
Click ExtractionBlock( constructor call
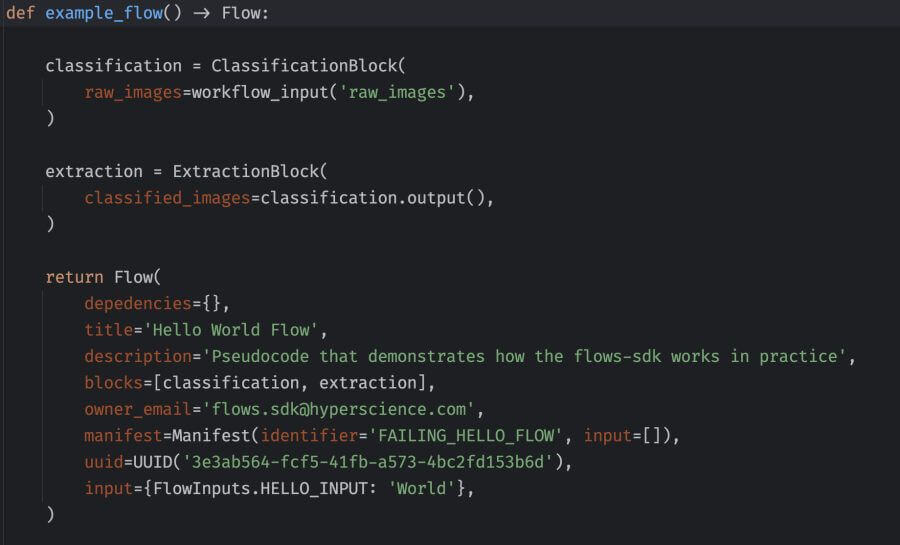[x=250, y=171]
